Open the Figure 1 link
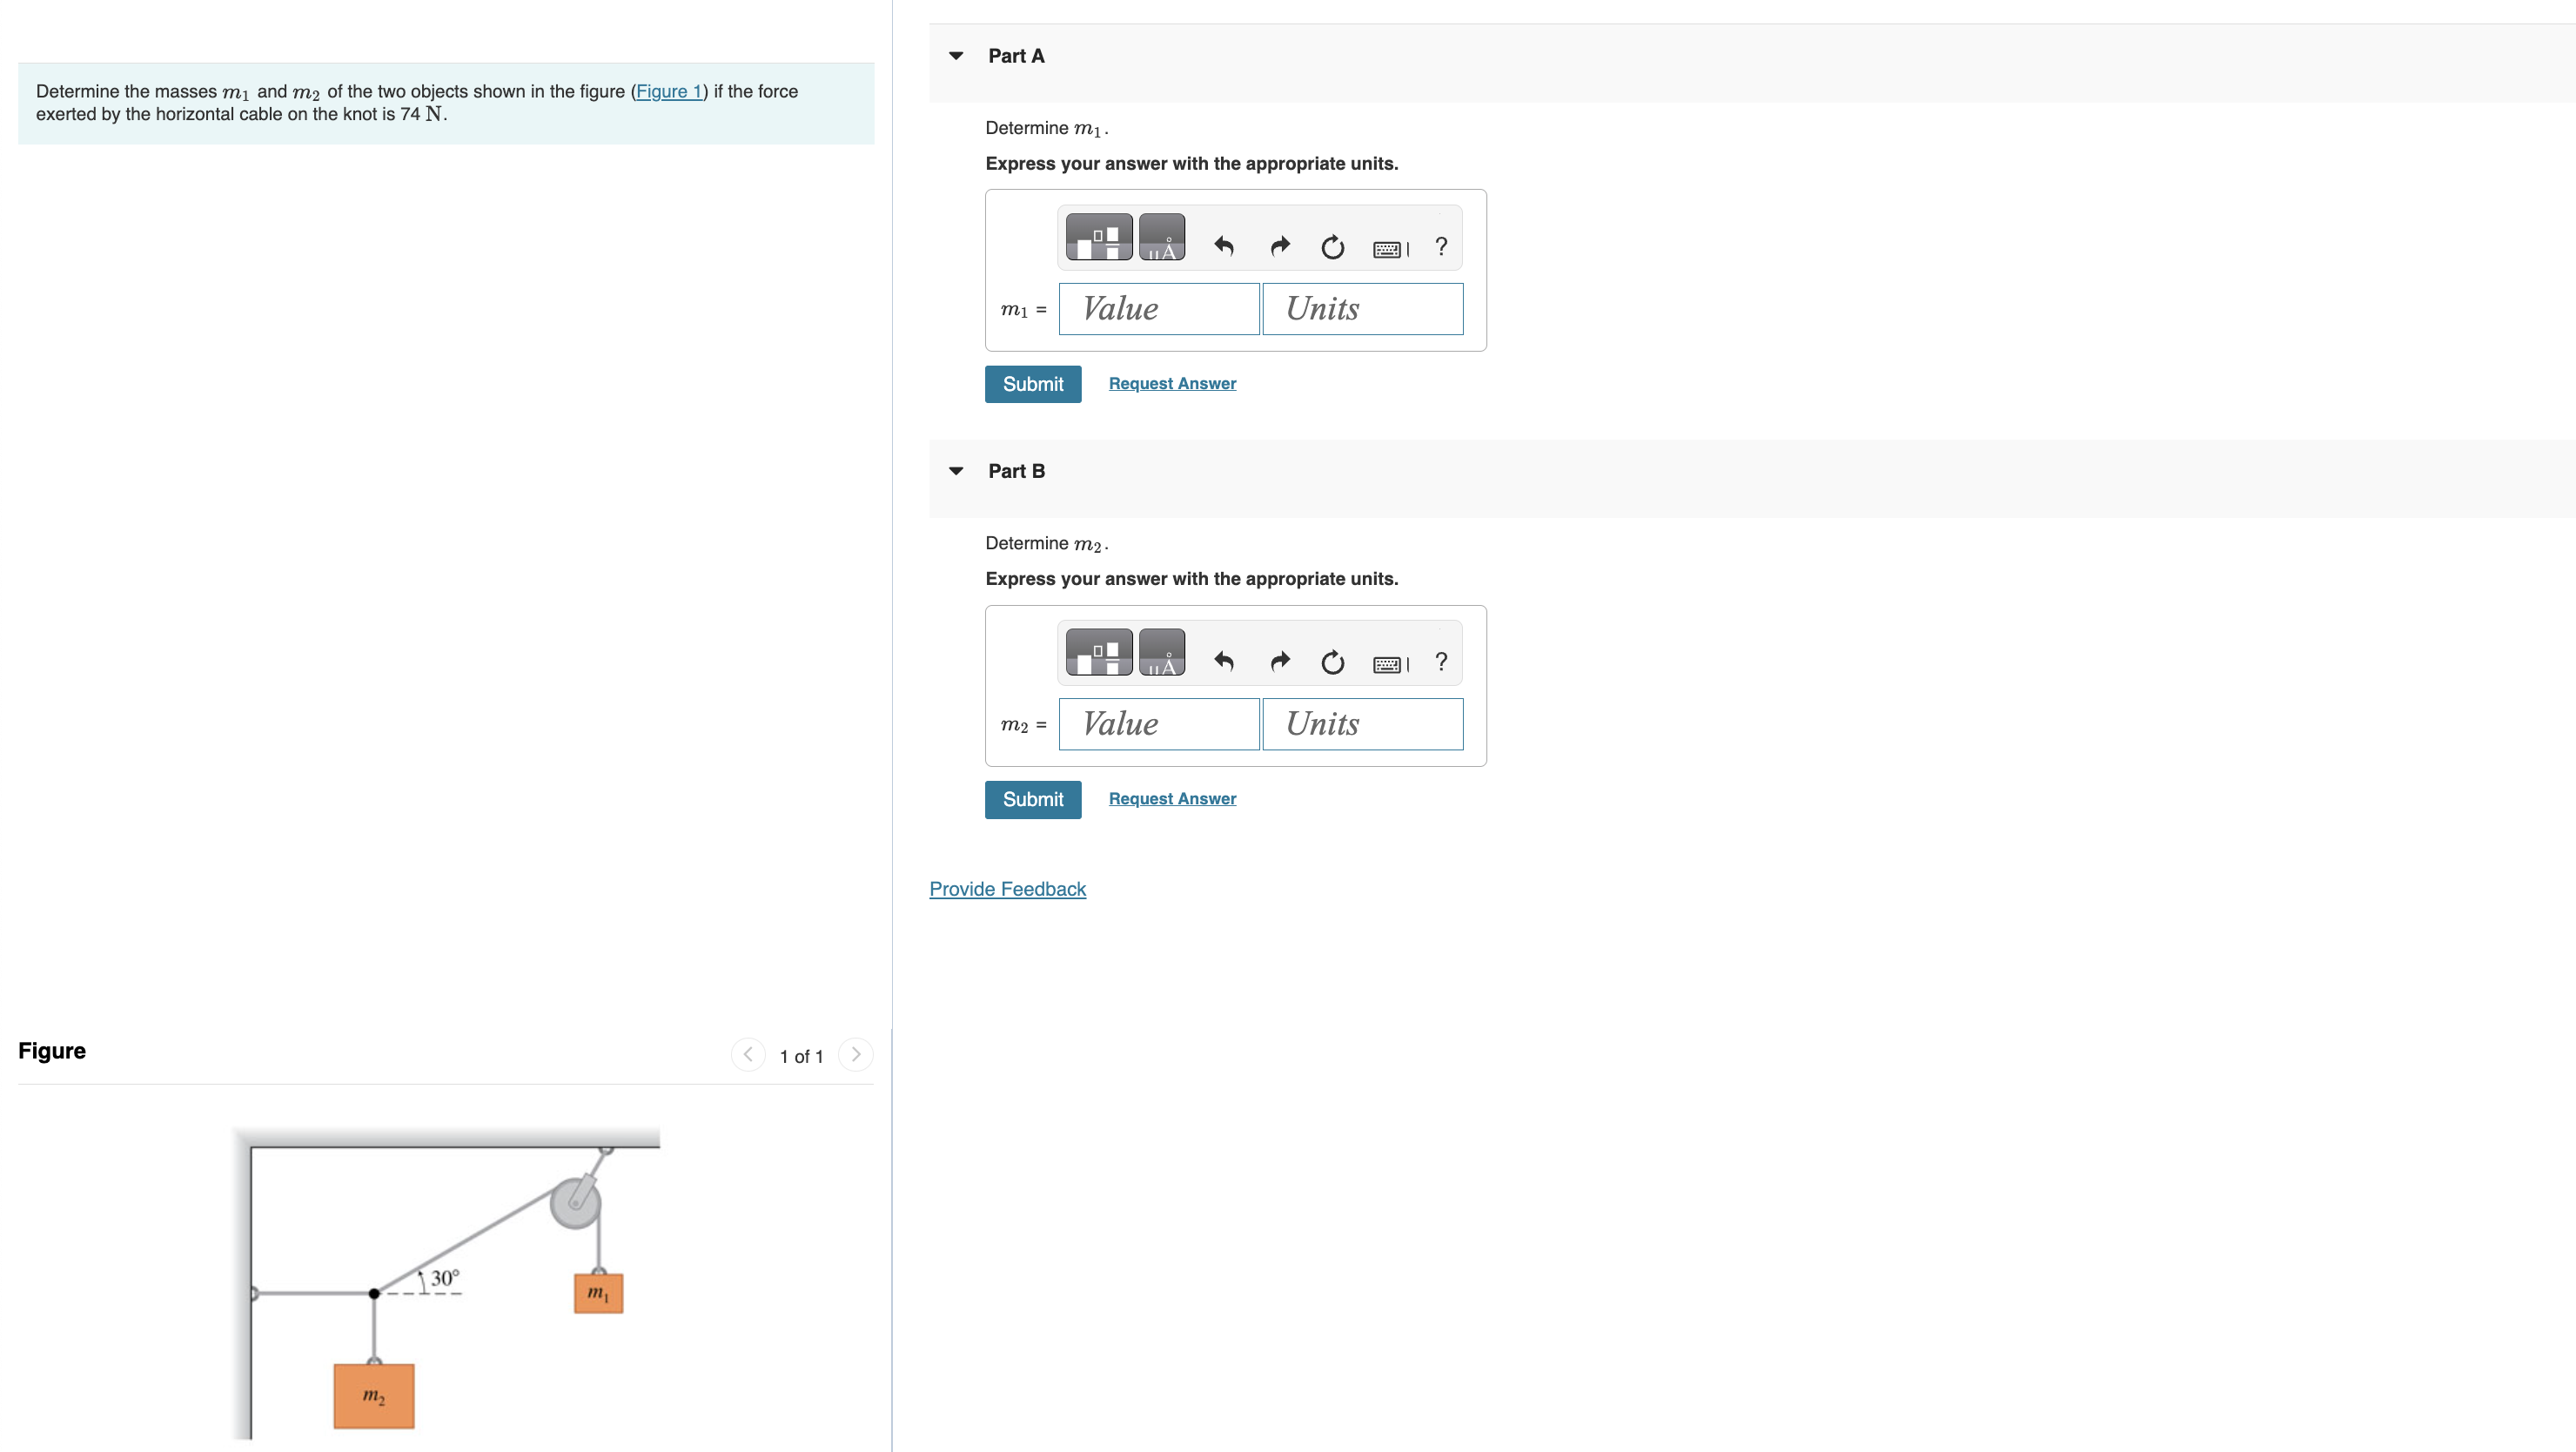 [x=669, y=91]
